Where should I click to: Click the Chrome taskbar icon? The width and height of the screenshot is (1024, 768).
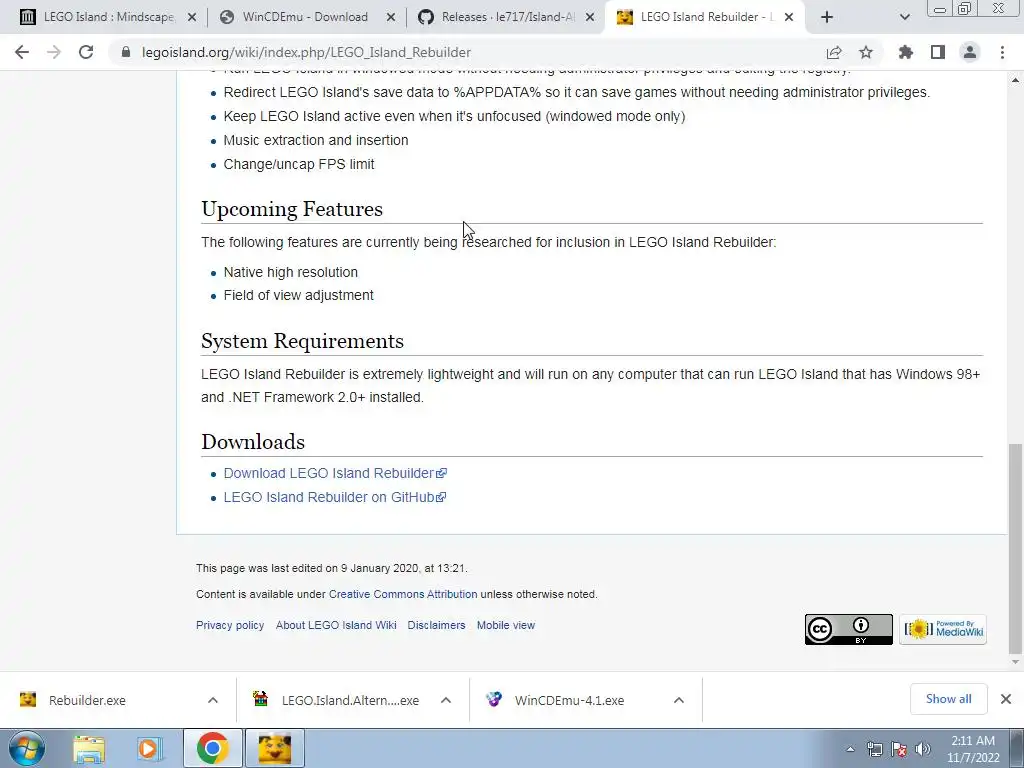pyautogui.click(x=212, y=748)
